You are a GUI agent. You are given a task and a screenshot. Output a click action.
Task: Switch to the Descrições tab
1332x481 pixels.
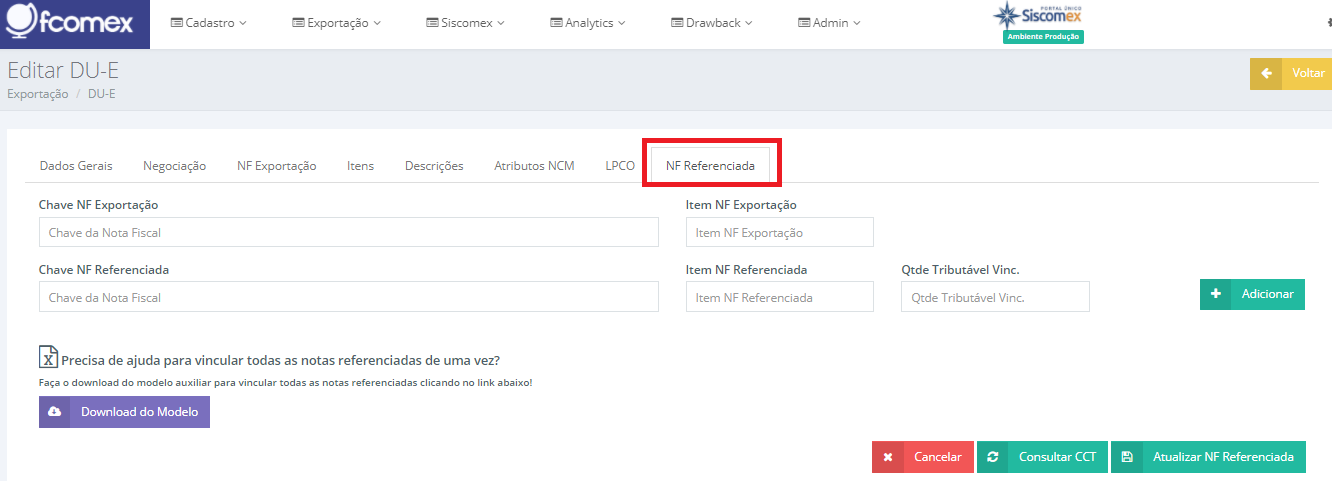point(434,166)
